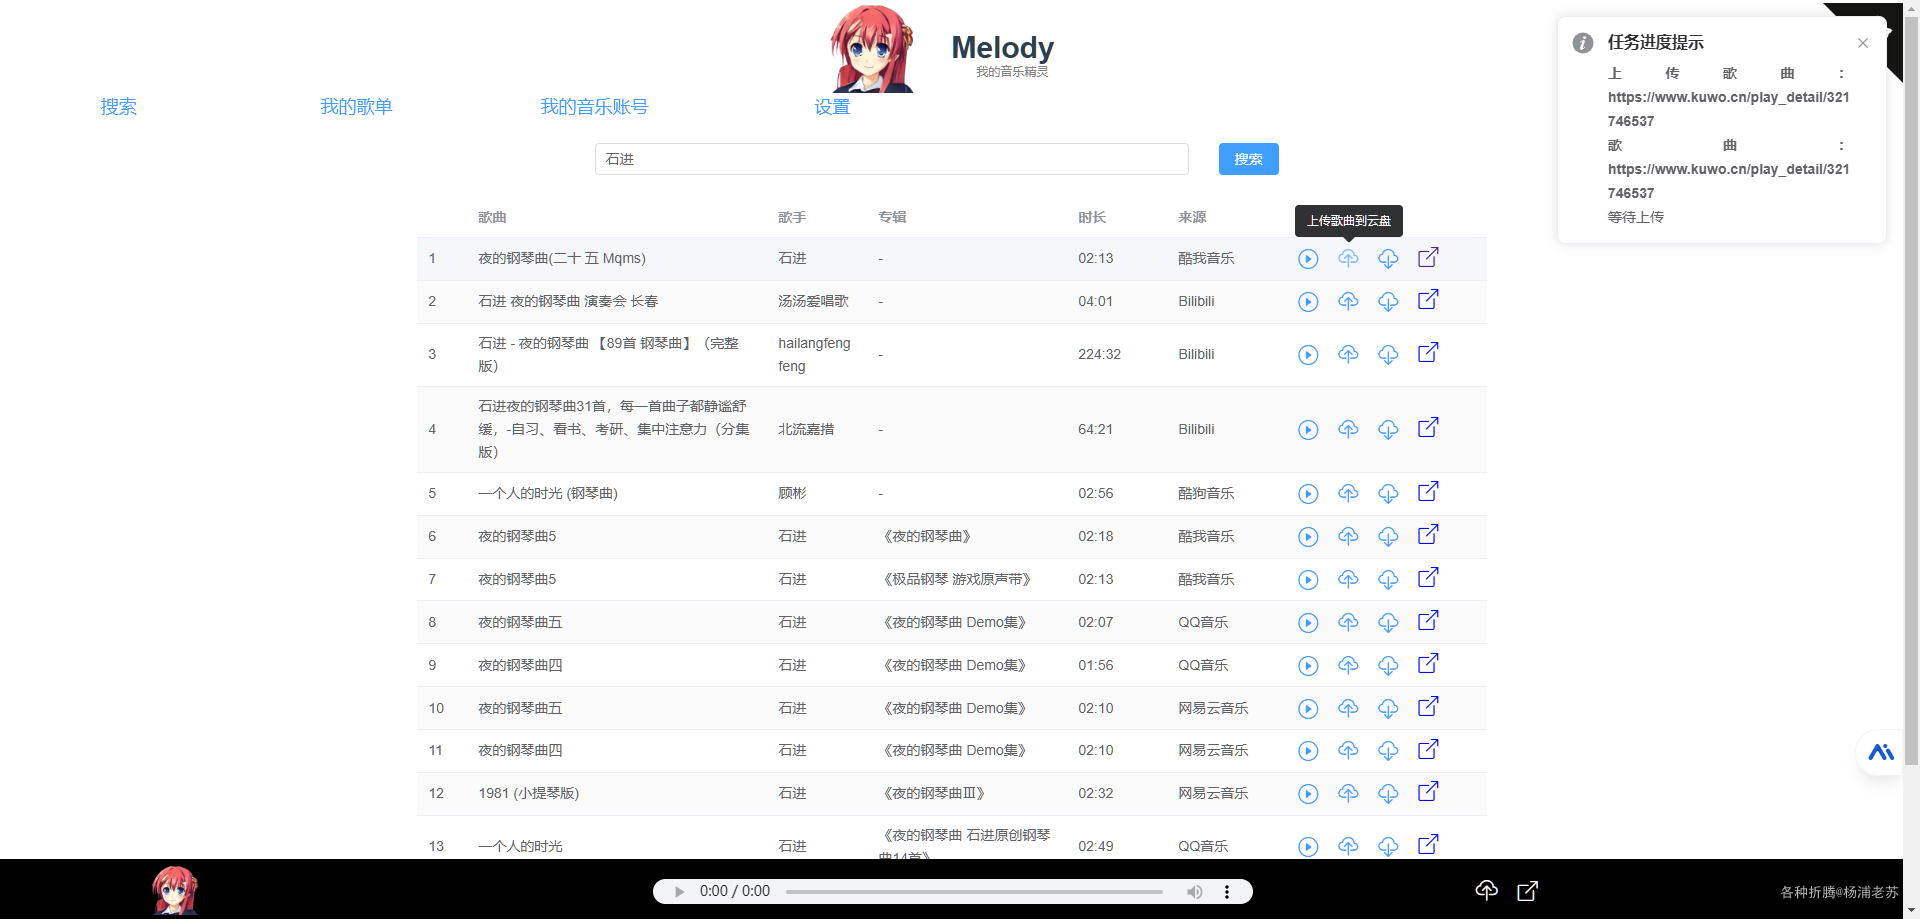This screenshot has width=1920, height=919.
Task: Upload row 11 夜的钢琴曲四 to cloud
Action: point(1348,751)
